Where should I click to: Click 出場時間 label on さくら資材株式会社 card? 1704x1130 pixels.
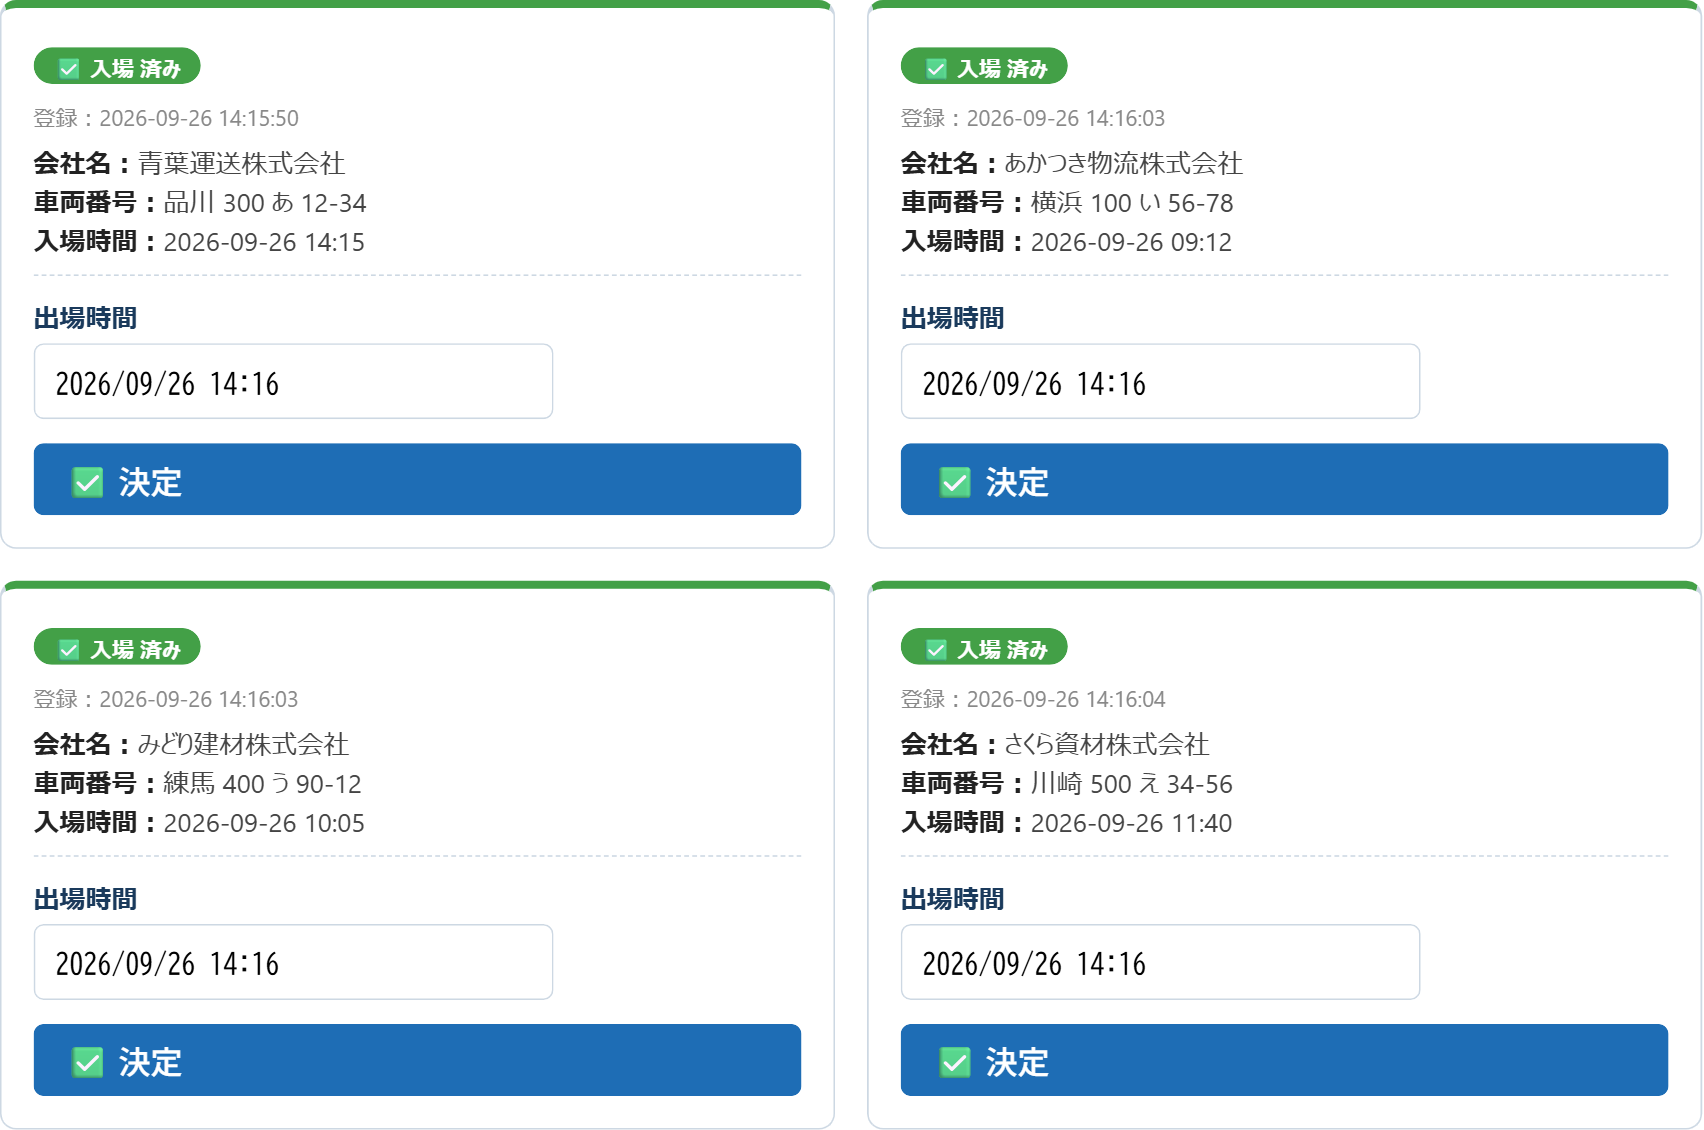(x=953, y=899)
